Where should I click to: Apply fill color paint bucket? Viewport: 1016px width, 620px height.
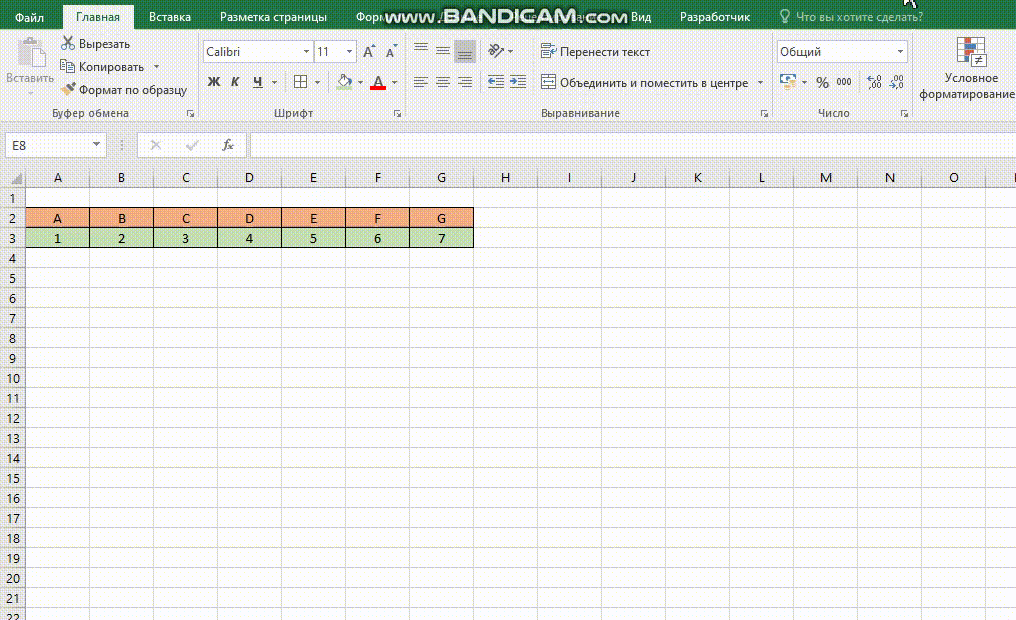coord(345,82)
